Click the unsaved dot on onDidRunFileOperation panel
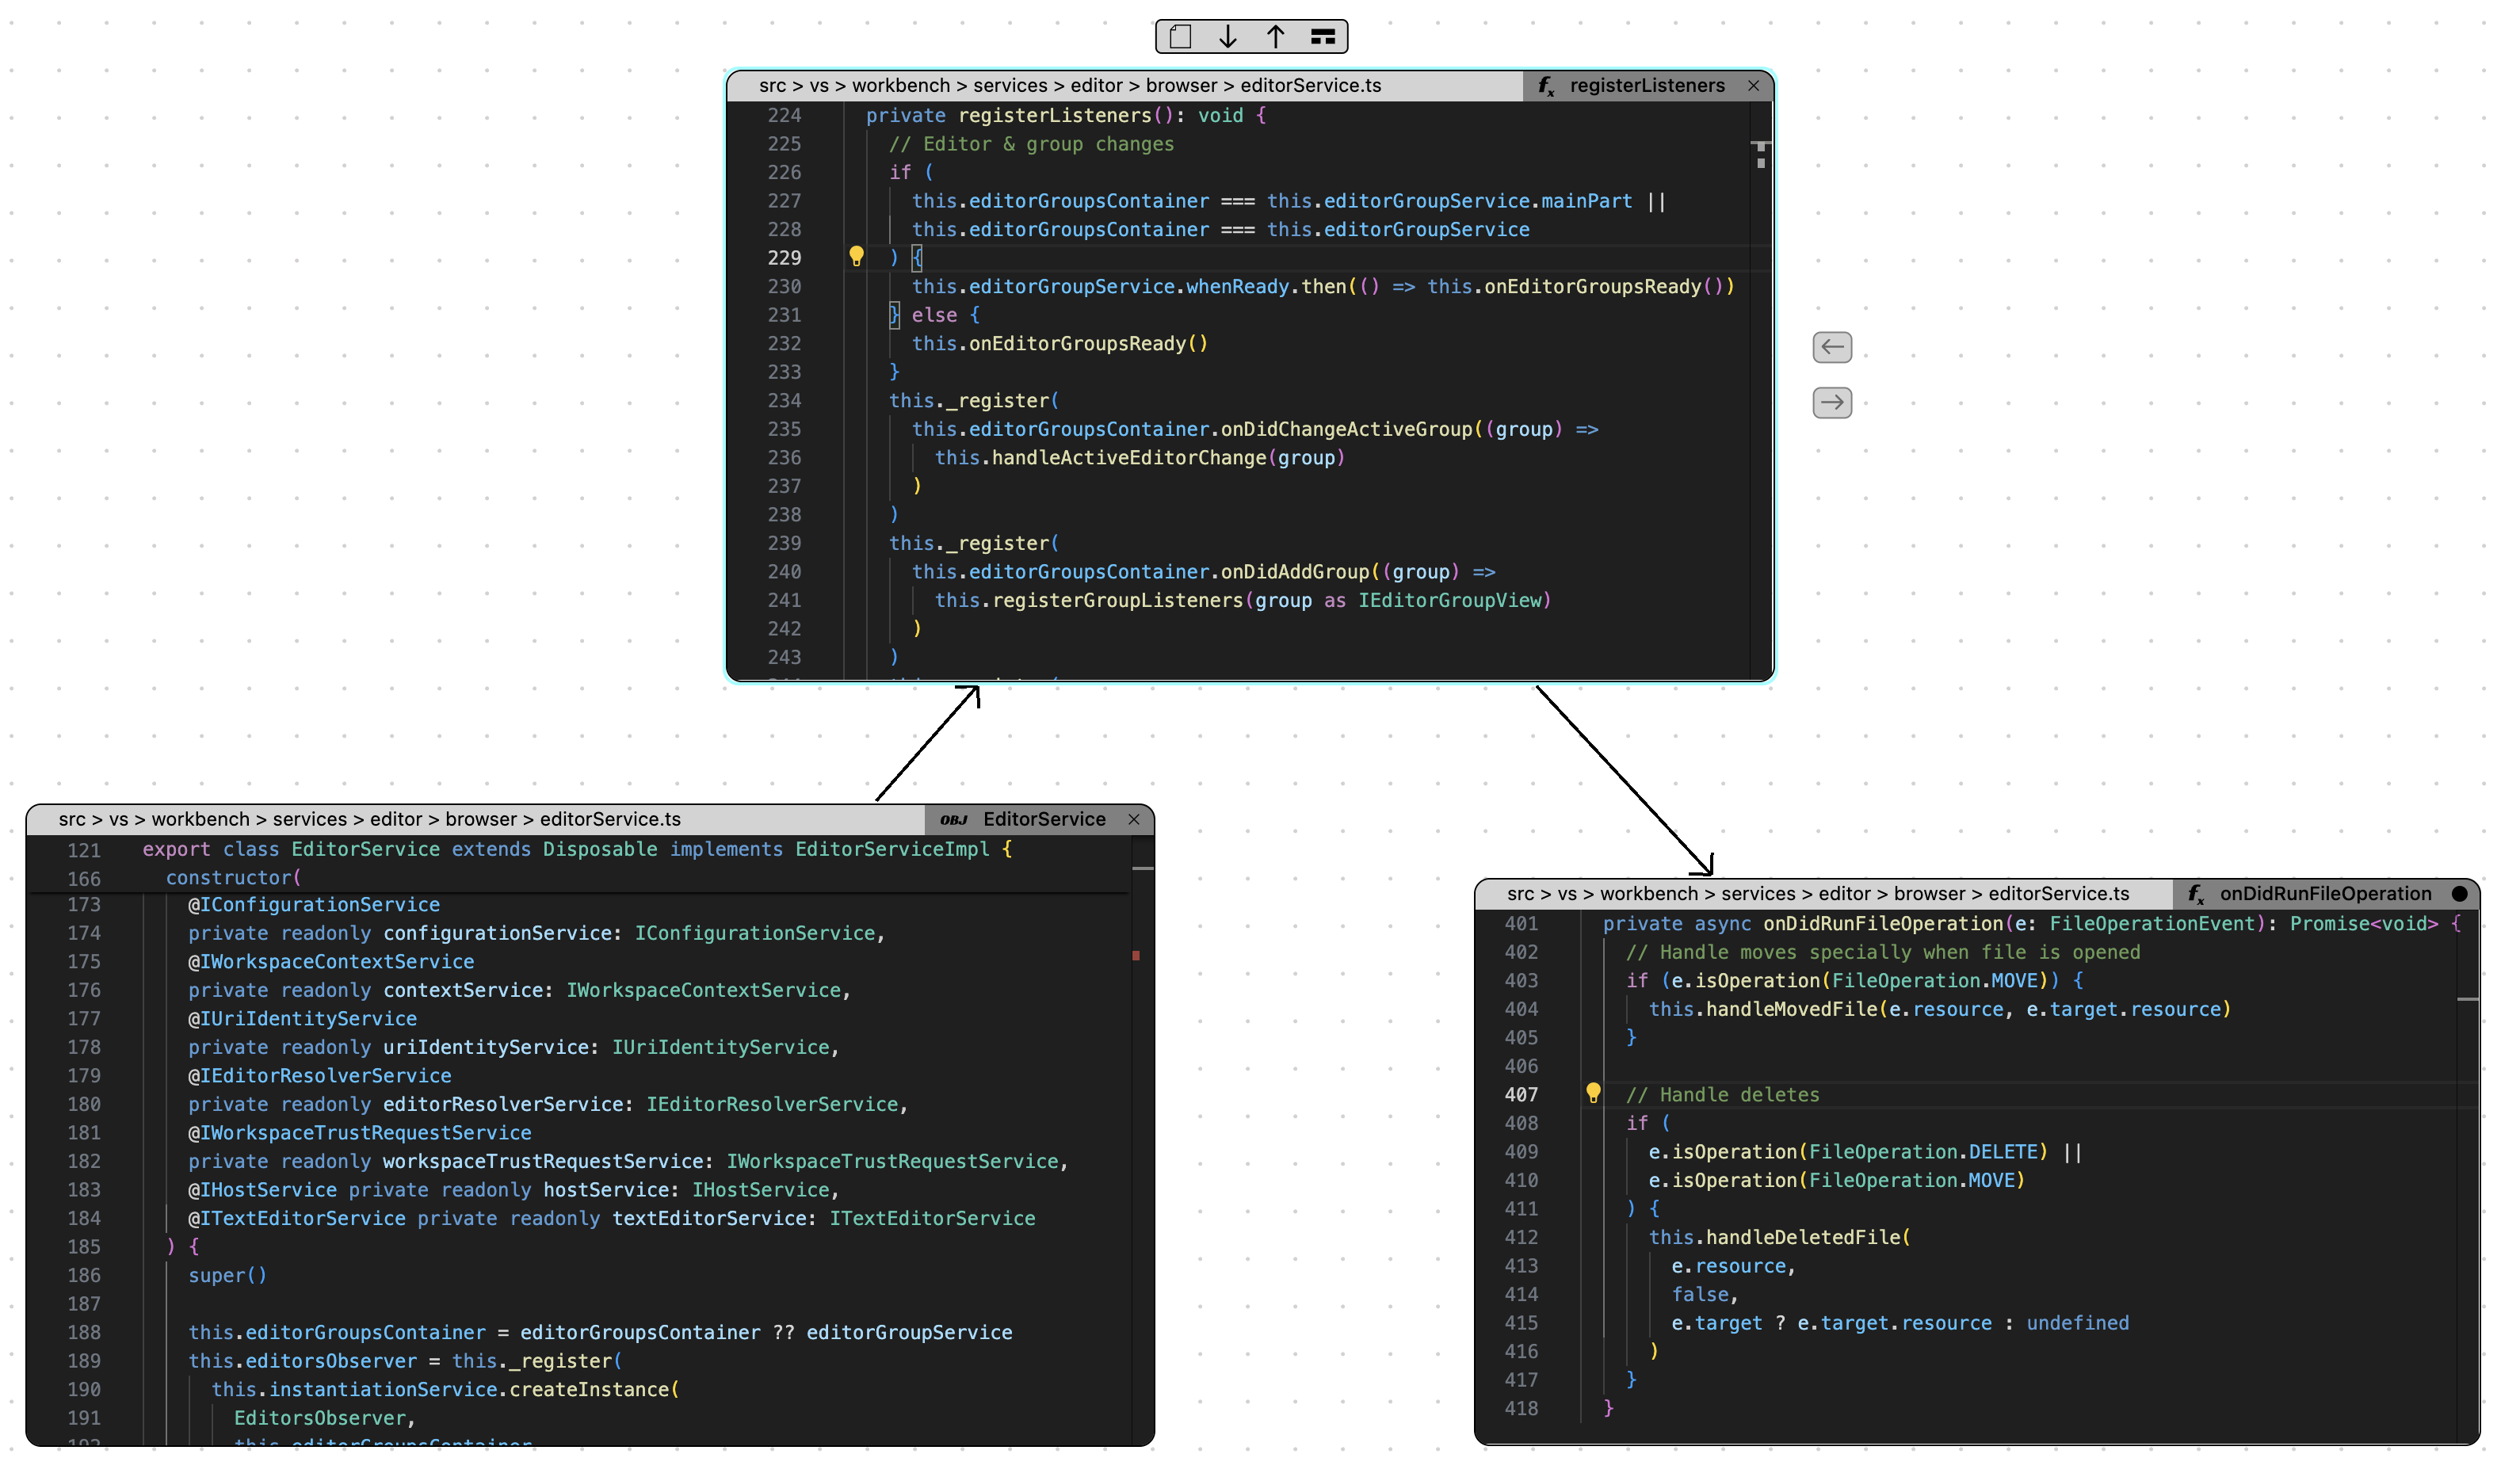Image resolution: width=2520 pixels, height=1477 pixels. click(x=2459, y=894)
